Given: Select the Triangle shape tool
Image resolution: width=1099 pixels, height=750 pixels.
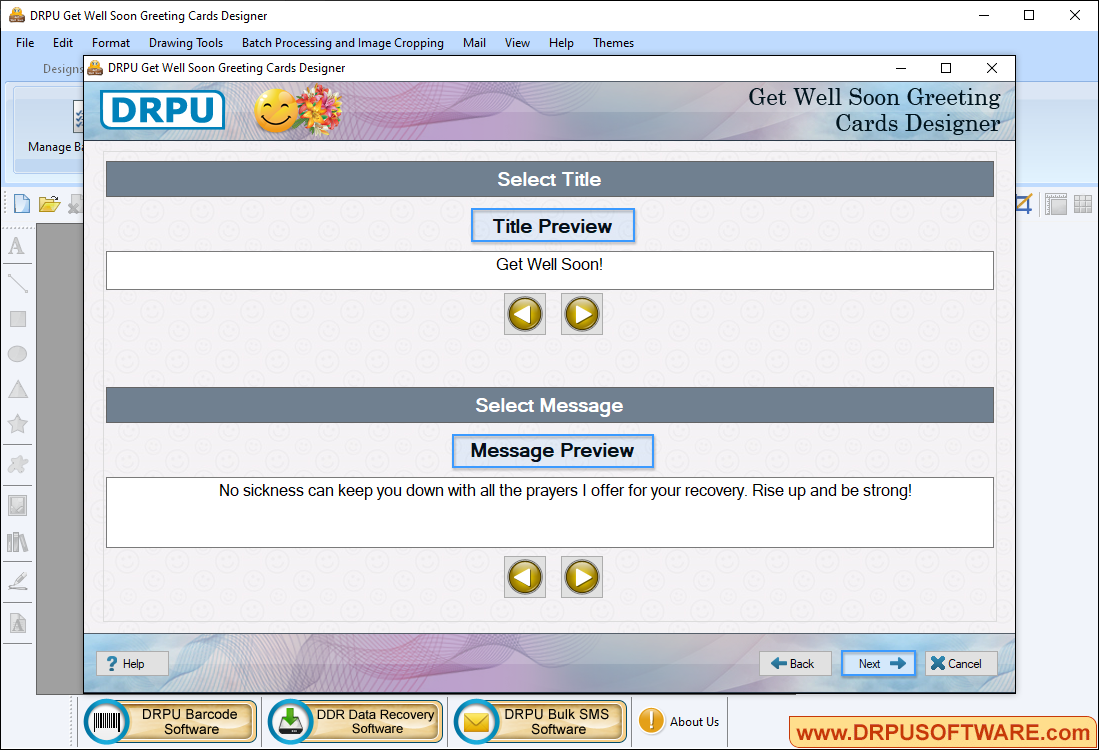Looking at the screenshot, I should coord(17,389).
